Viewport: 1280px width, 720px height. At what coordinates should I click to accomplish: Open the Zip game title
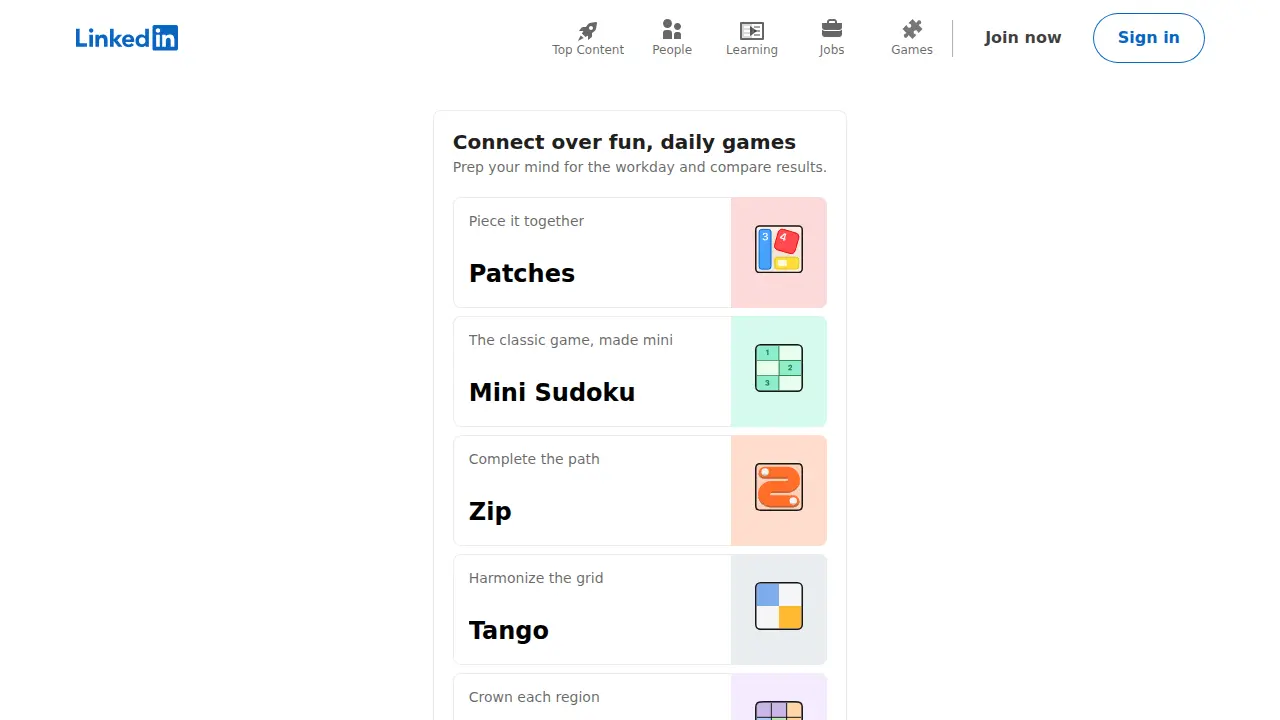pos(490,511)
